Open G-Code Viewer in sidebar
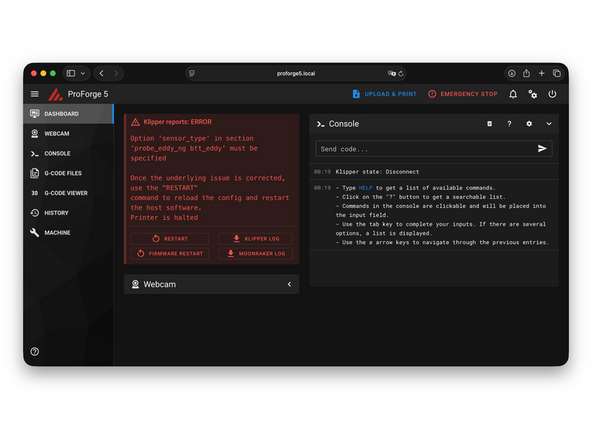 pos(68,193)
